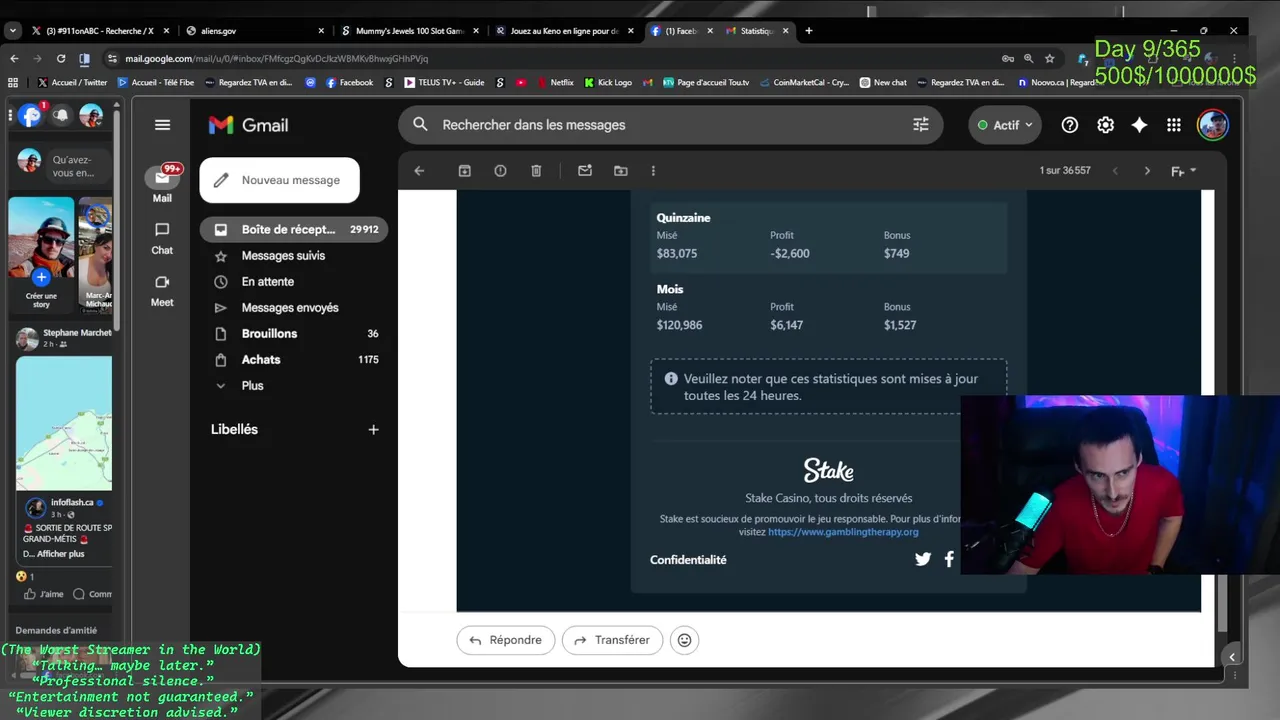1280x720 pixels.
Task: Click Chrome zoom magnifier icon
Action: pos(1028,59)
